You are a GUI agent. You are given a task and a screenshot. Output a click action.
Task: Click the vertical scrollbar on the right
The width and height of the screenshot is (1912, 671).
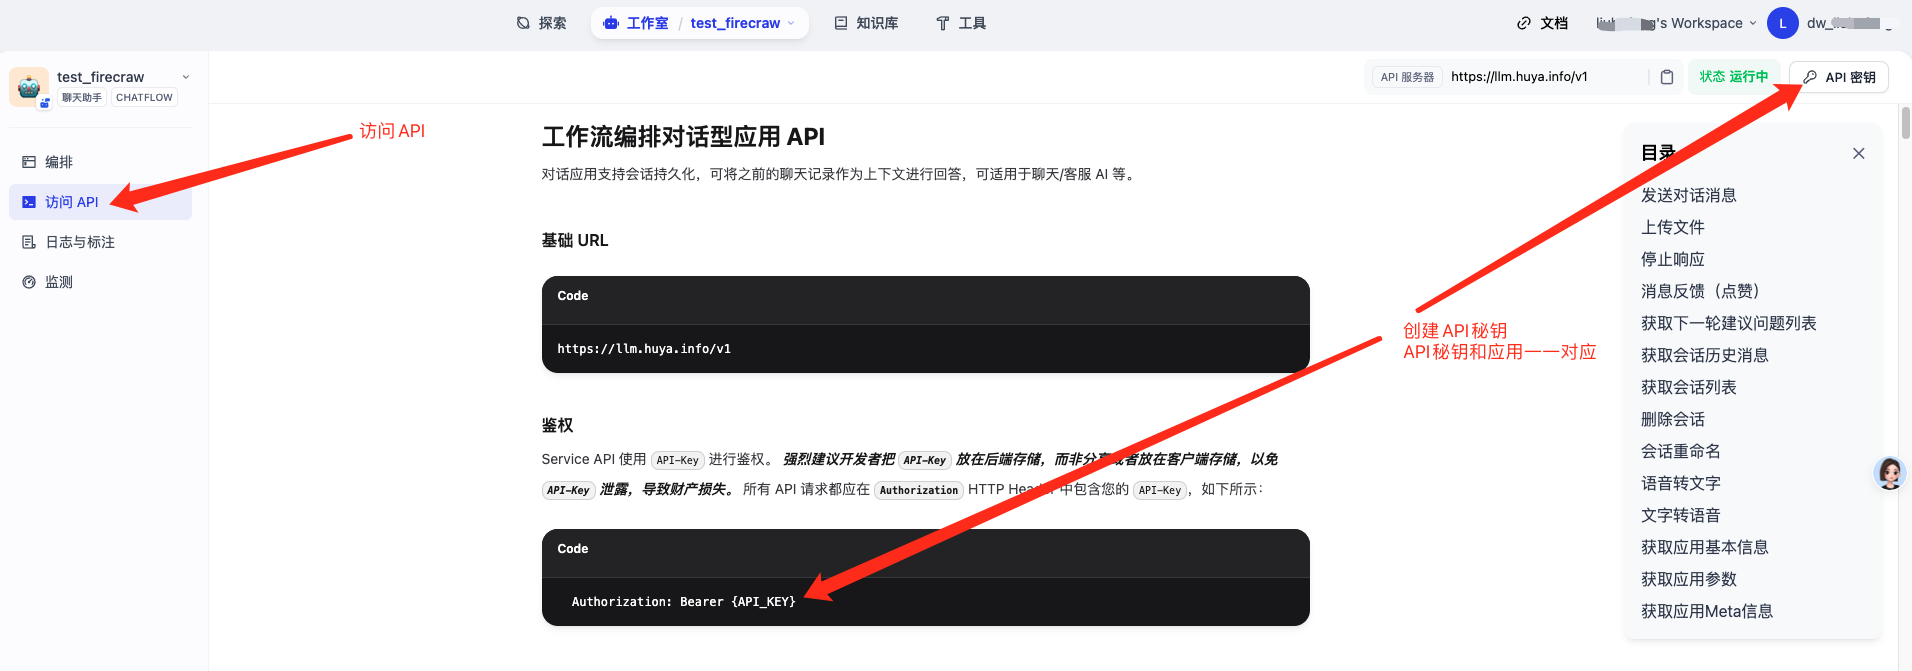pos(1905,123)
